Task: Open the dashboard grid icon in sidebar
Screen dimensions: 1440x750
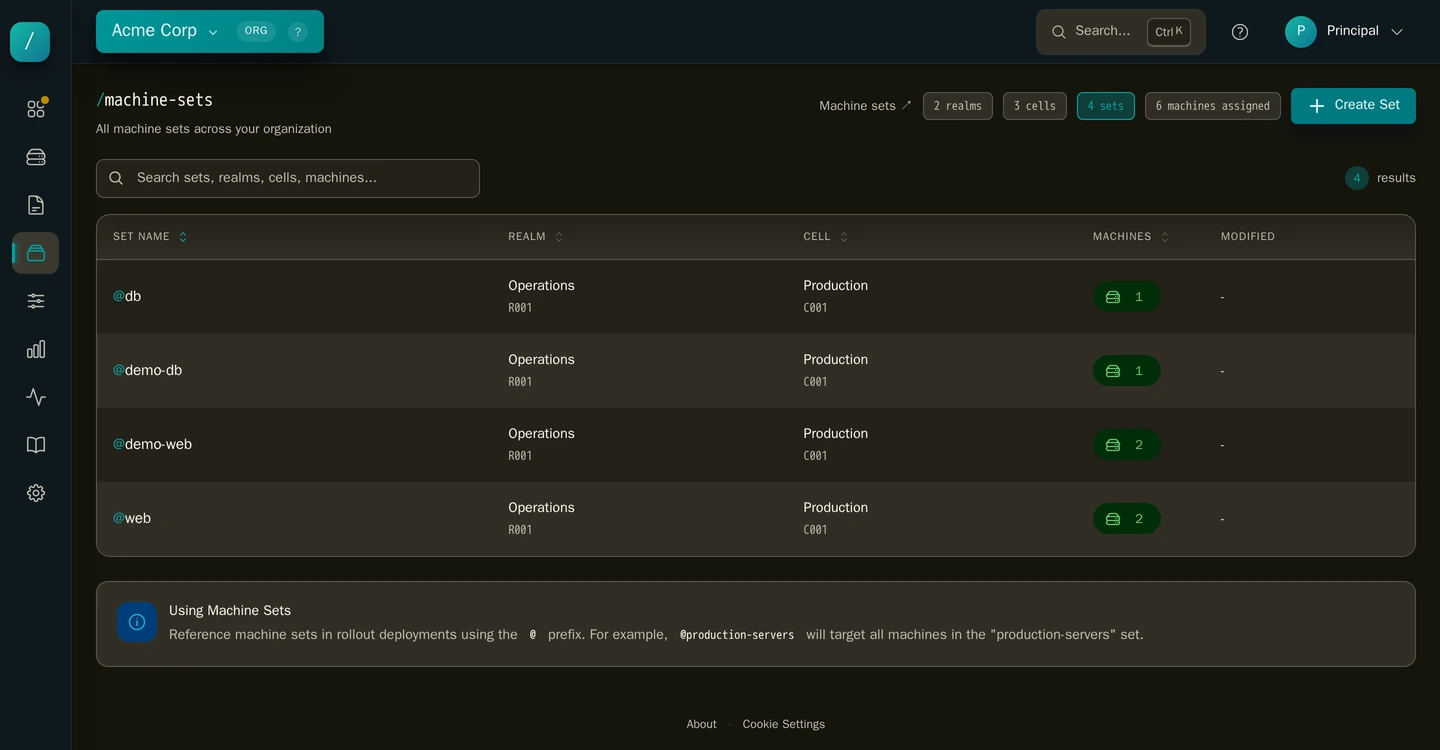Action: (36, 109)
